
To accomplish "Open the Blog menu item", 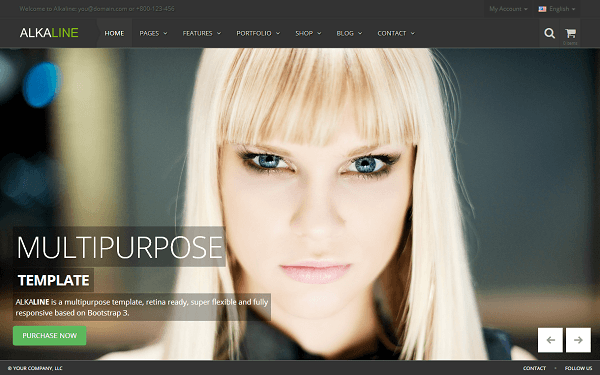I will (x=349, y=33).
